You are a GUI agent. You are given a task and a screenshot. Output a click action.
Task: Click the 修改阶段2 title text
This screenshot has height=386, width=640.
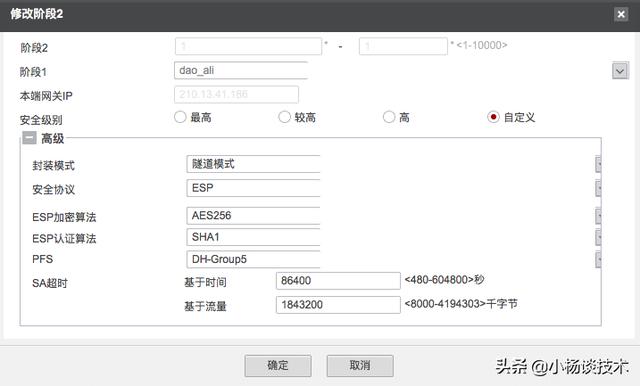point(36,14)
